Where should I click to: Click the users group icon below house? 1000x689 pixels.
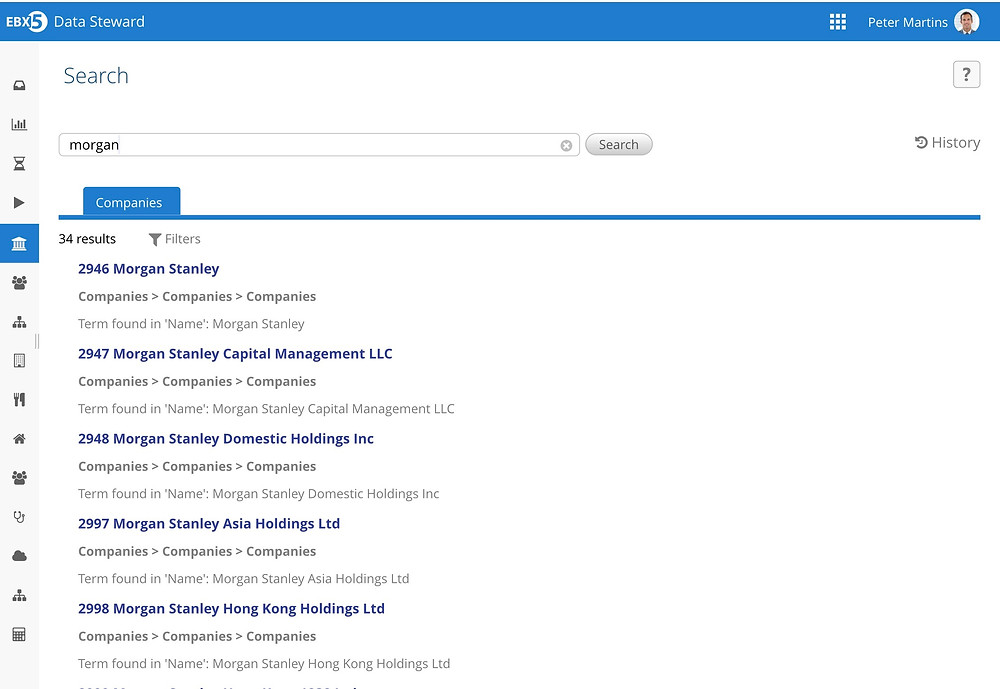pyautogui.click(x=19, y=478)
